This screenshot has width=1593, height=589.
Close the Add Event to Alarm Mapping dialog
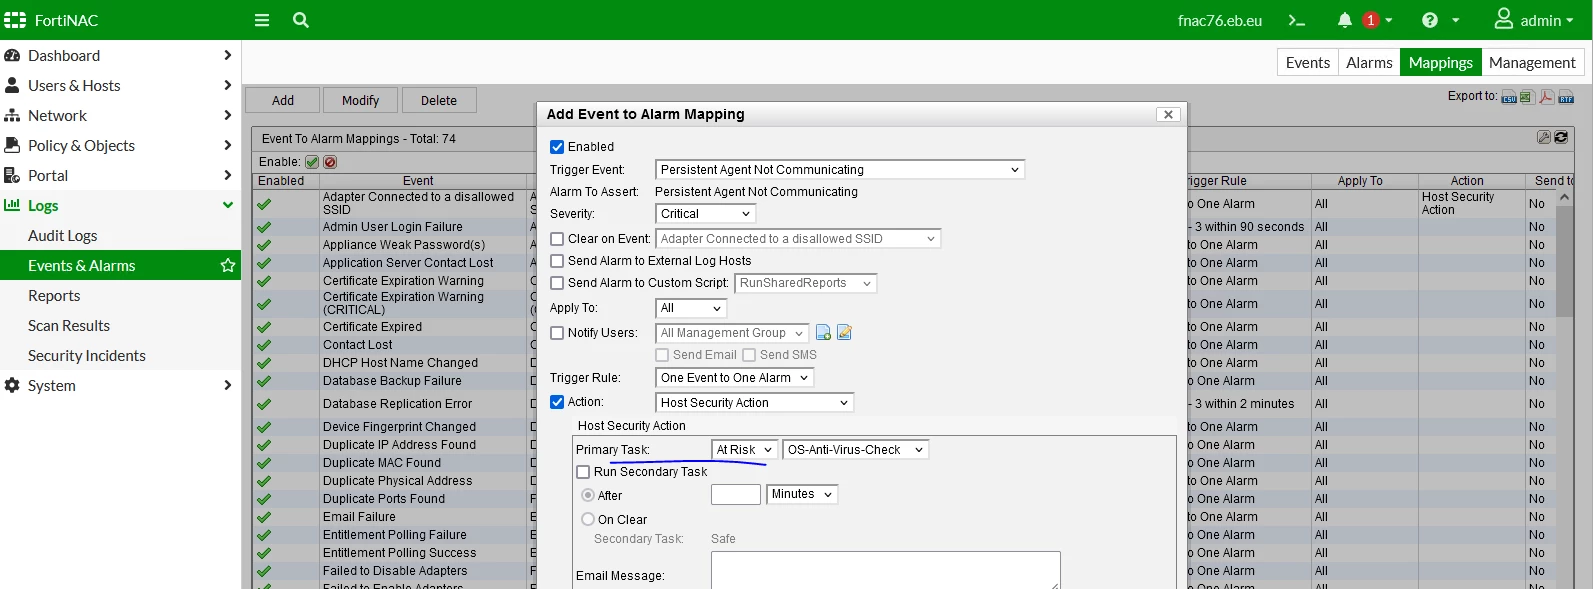(1168, 115)
